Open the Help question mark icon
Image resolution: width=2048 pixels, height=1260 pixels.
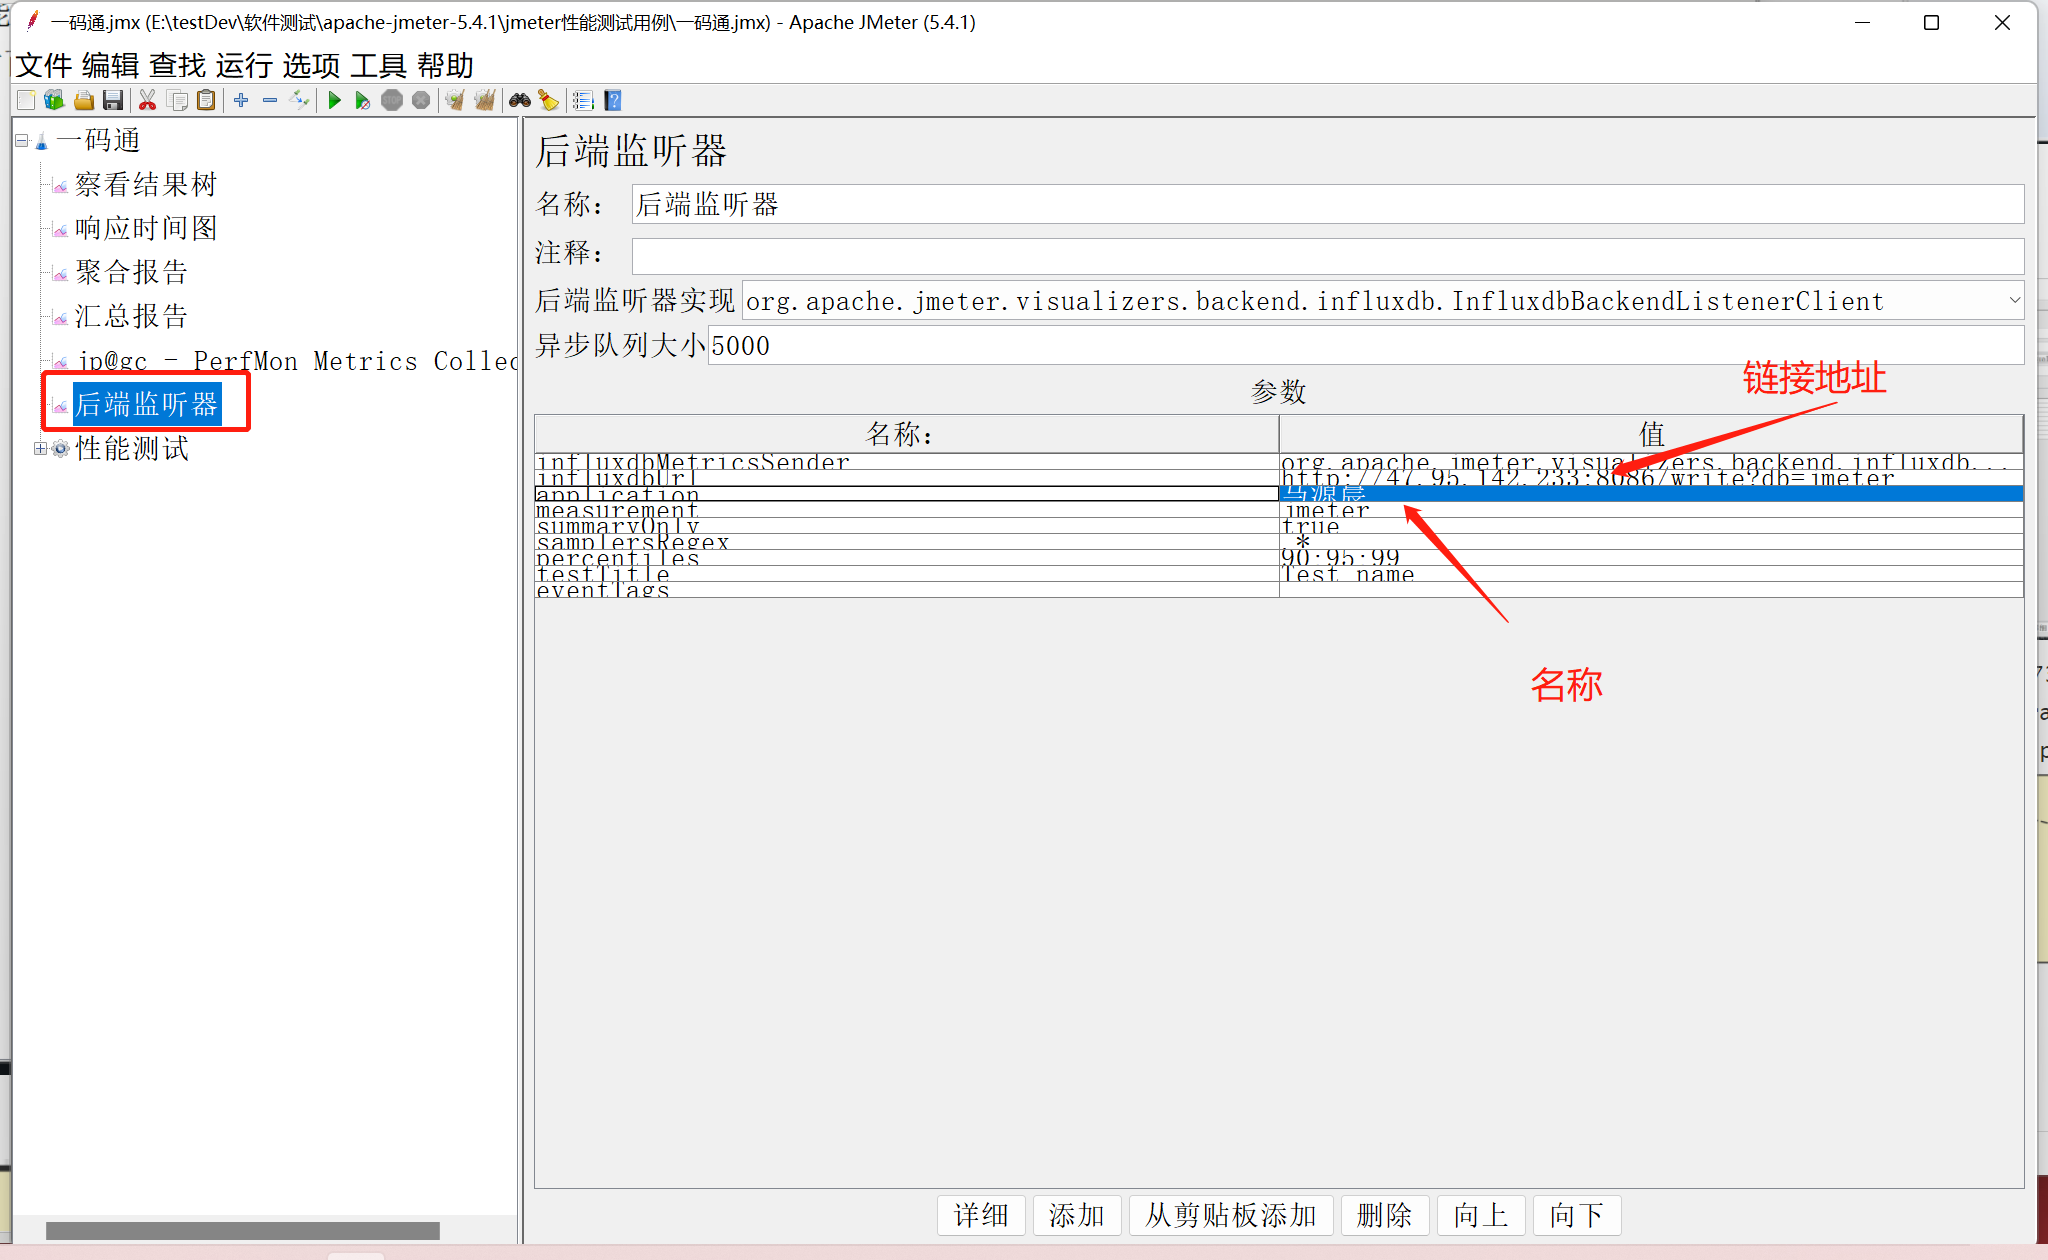click(613, 100)
